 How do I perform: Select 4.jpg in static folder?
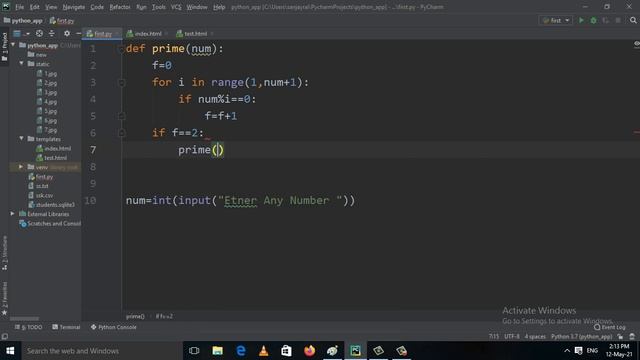tap(47, 102)
